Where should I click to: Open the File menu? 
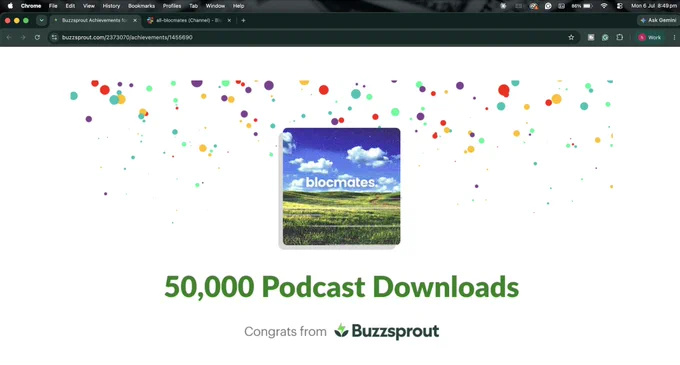click(53, 6)
